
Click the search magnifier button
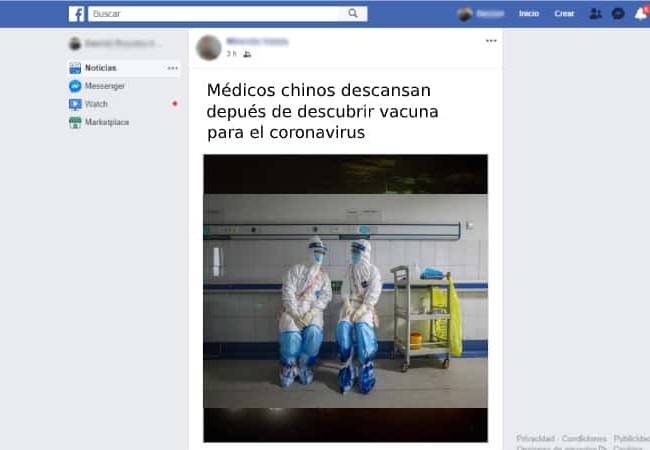pyautogui.click(x=353, y=14)
